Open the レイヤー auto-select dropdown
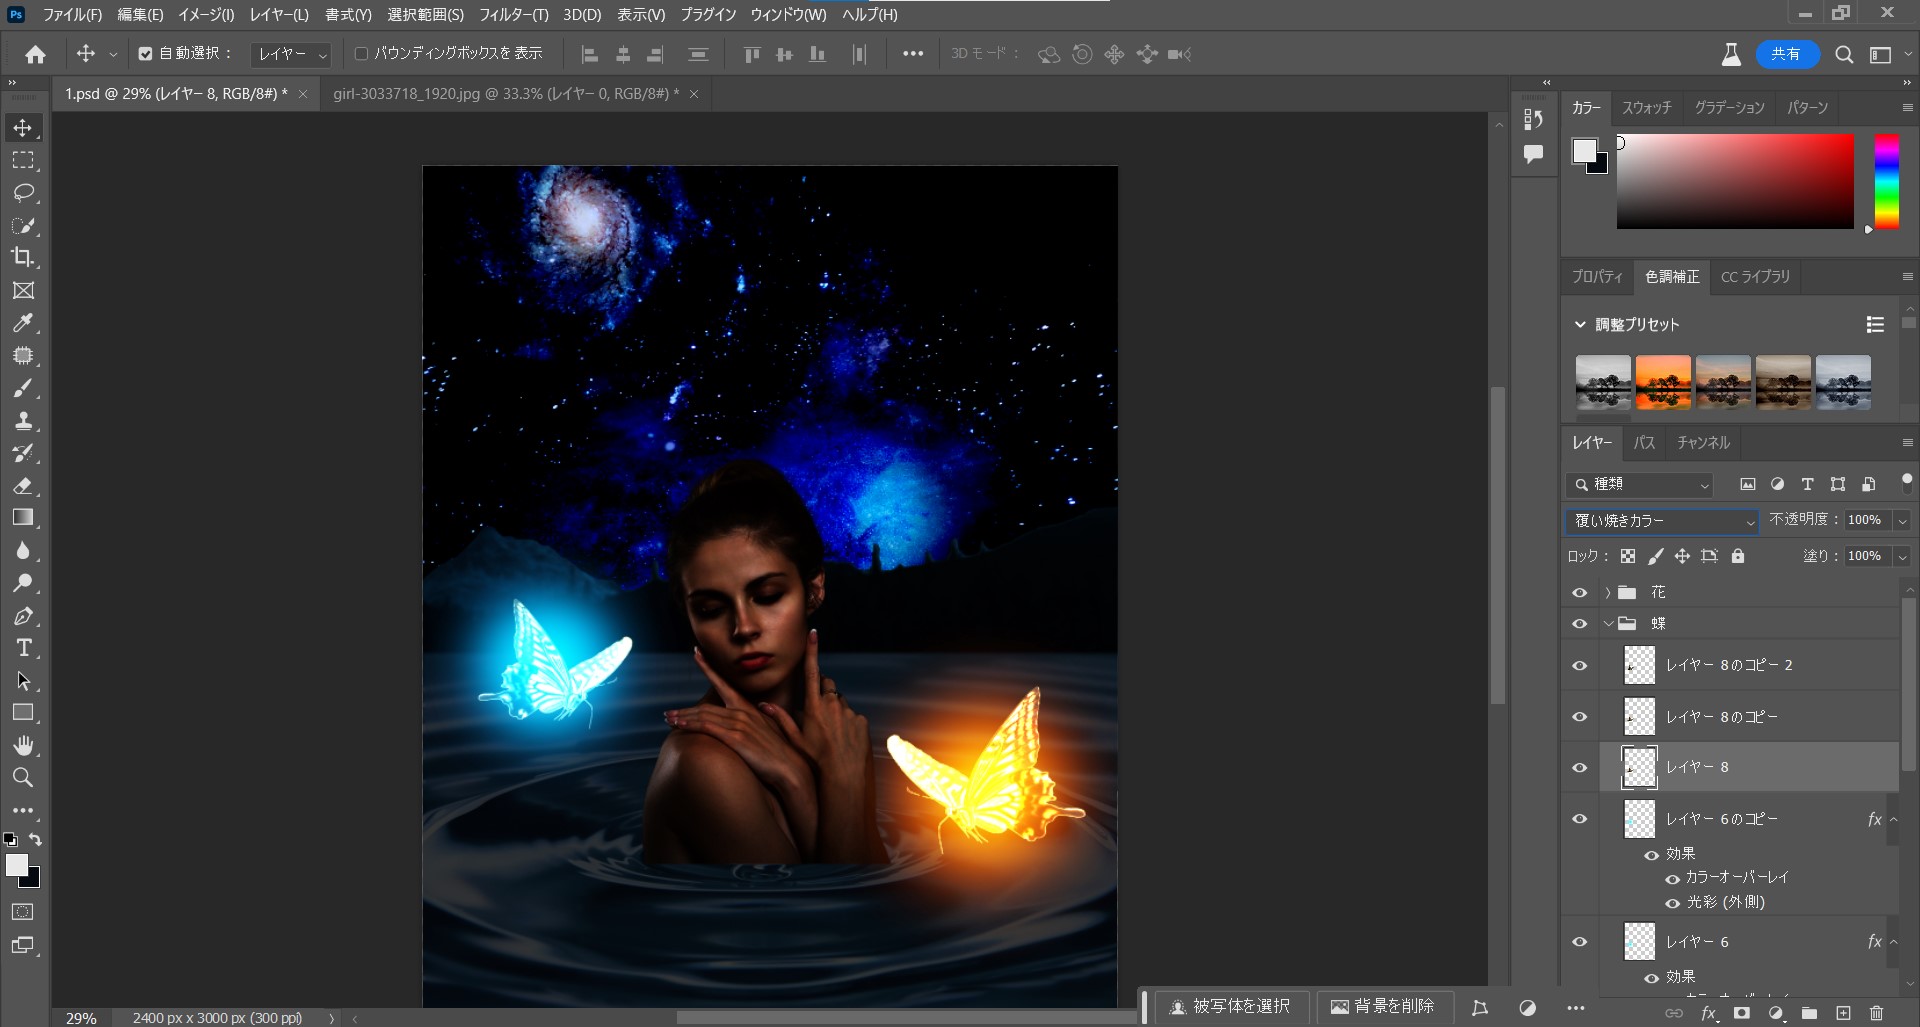 pyautogui.click(x=291, y=54)
